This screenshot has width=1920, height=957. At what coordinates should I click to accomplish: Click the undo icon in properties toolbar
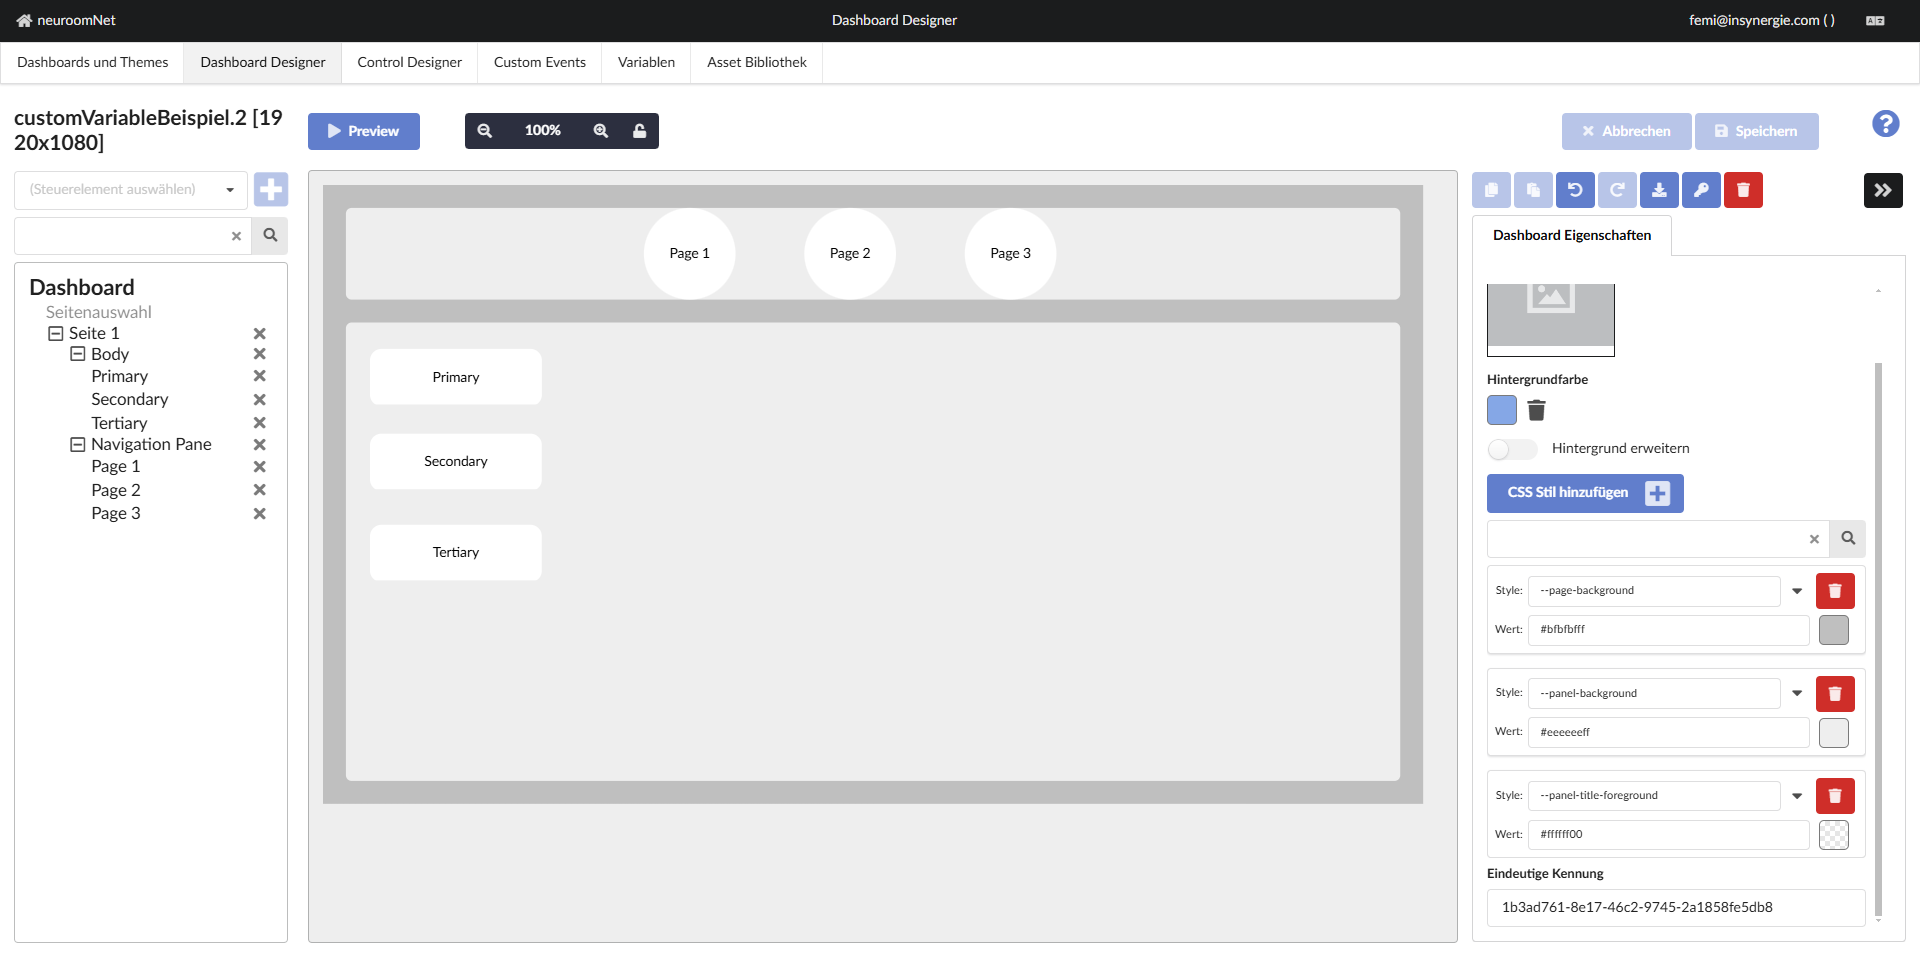[x=1575, y=190]
